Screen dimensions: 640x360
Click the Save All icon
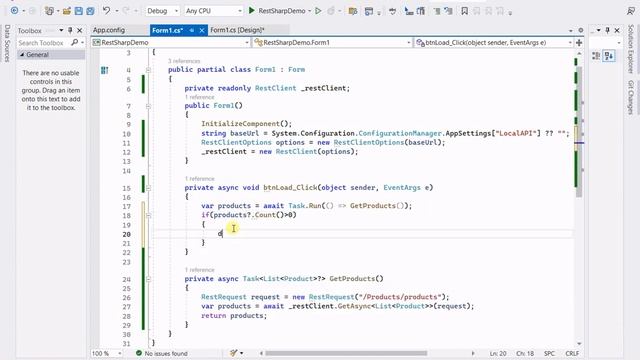tap(90, 11)
